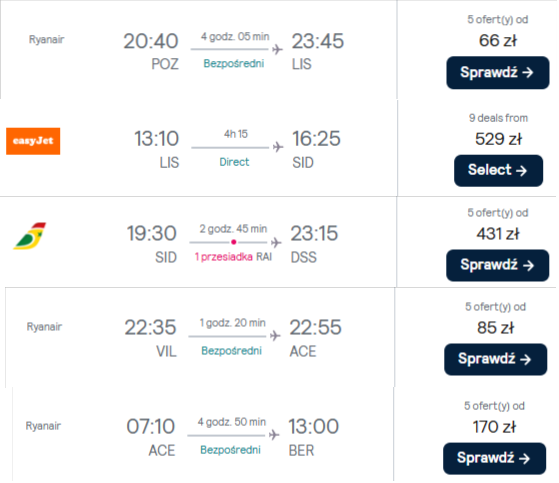
Task: Click airplane icon on LIS to SID flight
Action: (x=278, y=147)
